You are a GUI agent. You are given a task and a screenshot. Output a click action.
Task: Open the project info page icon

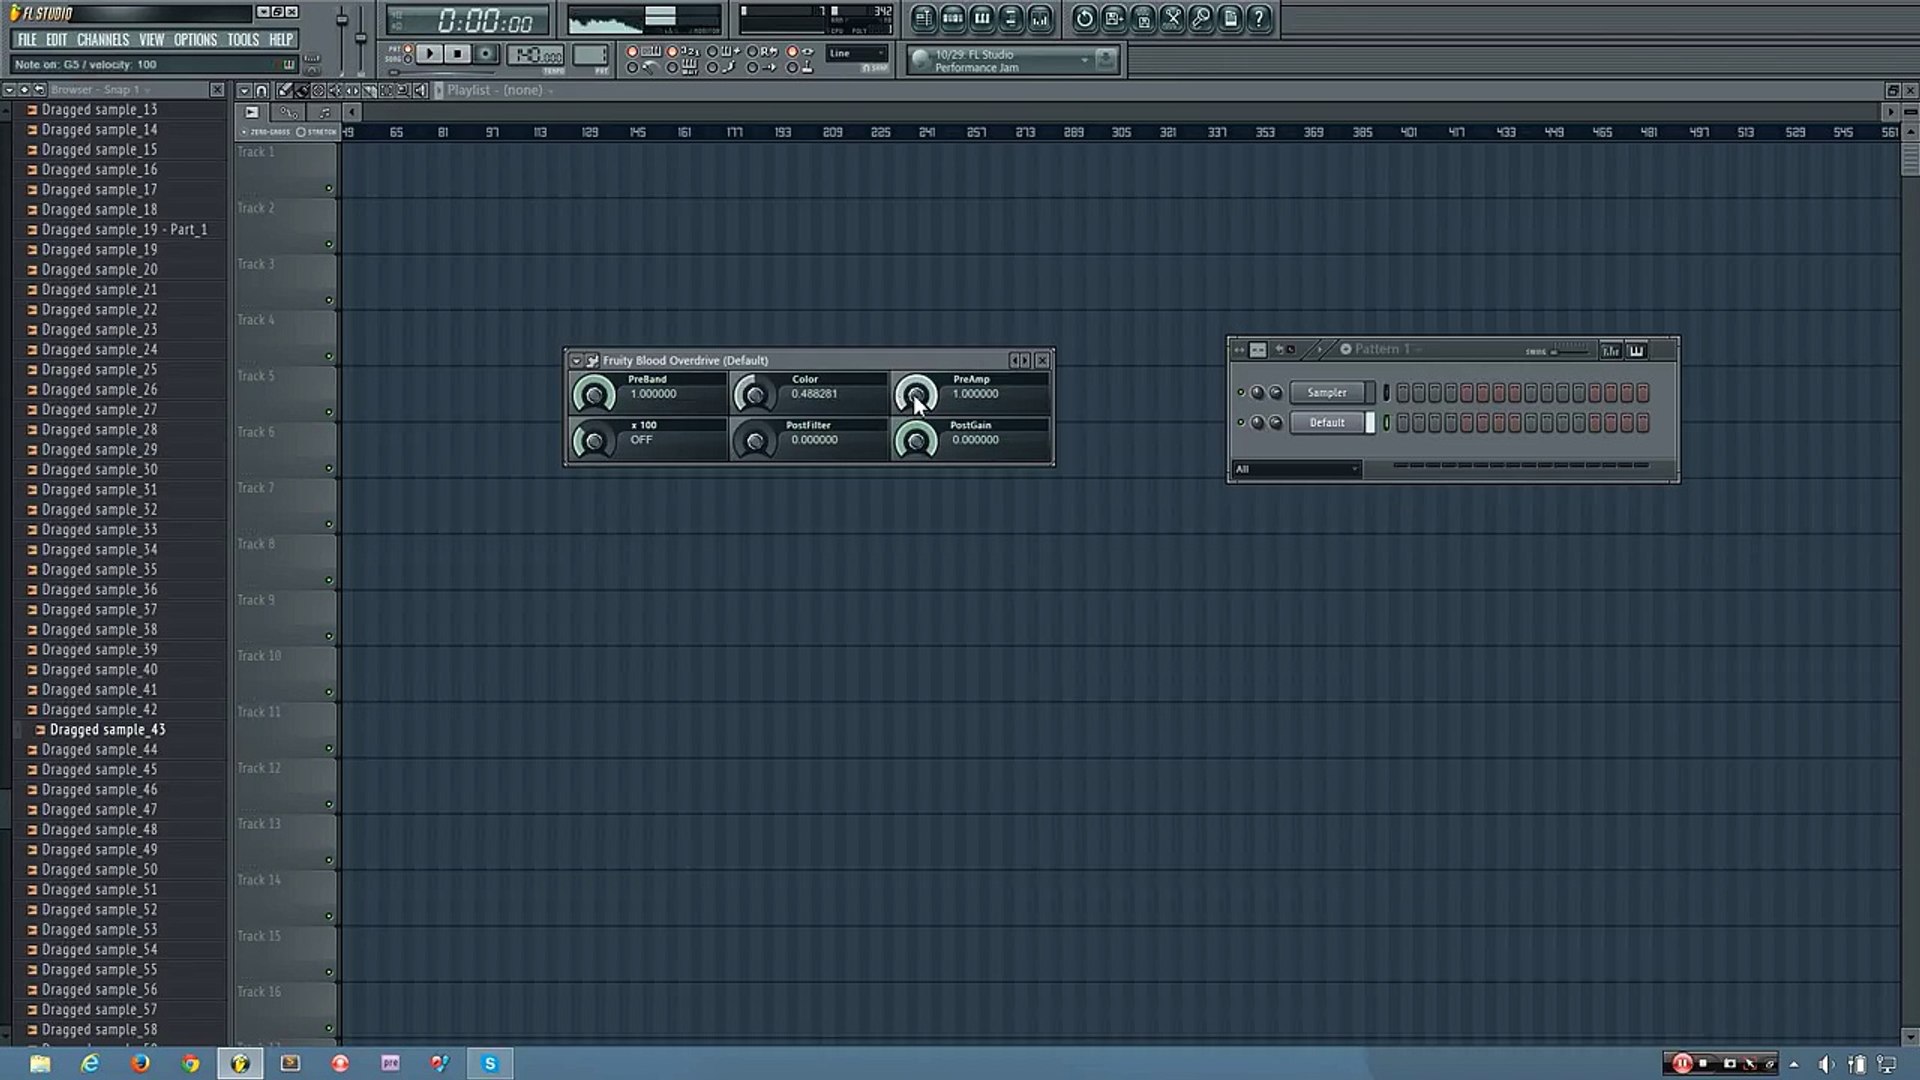1230,18
